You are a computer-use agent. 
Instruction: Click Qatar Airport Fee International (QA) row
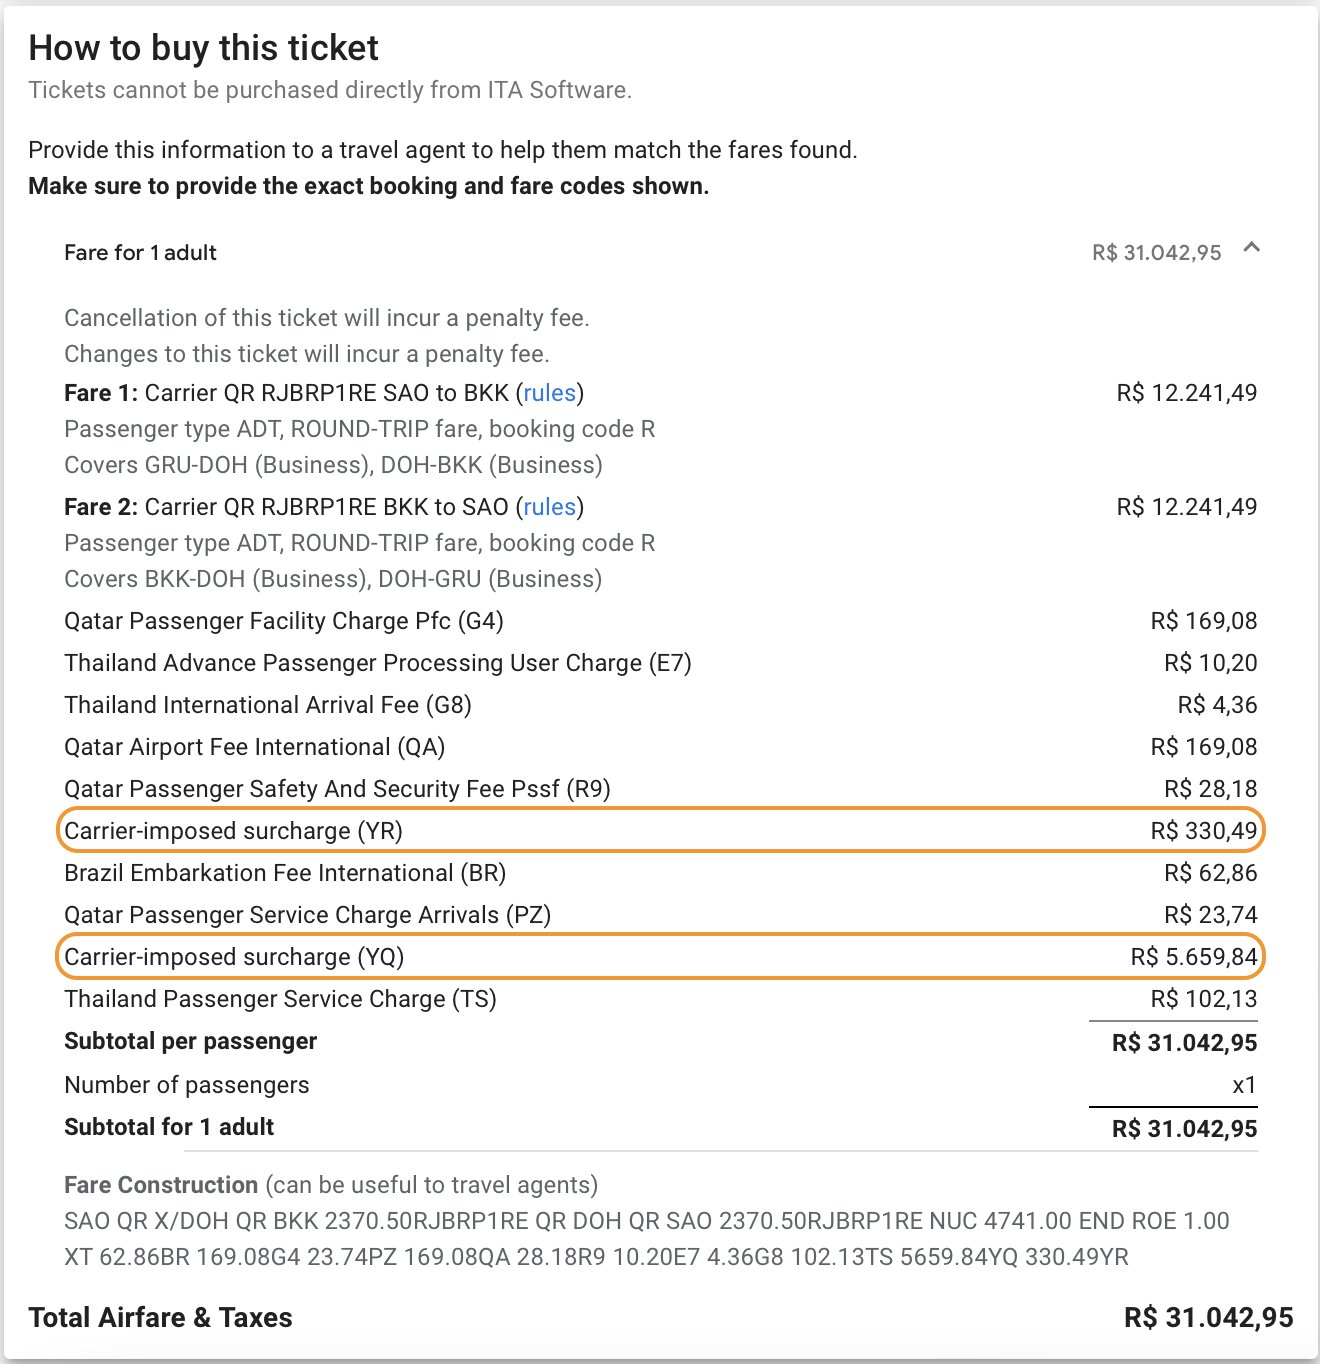pyautogui.click(x=661, y=747)
